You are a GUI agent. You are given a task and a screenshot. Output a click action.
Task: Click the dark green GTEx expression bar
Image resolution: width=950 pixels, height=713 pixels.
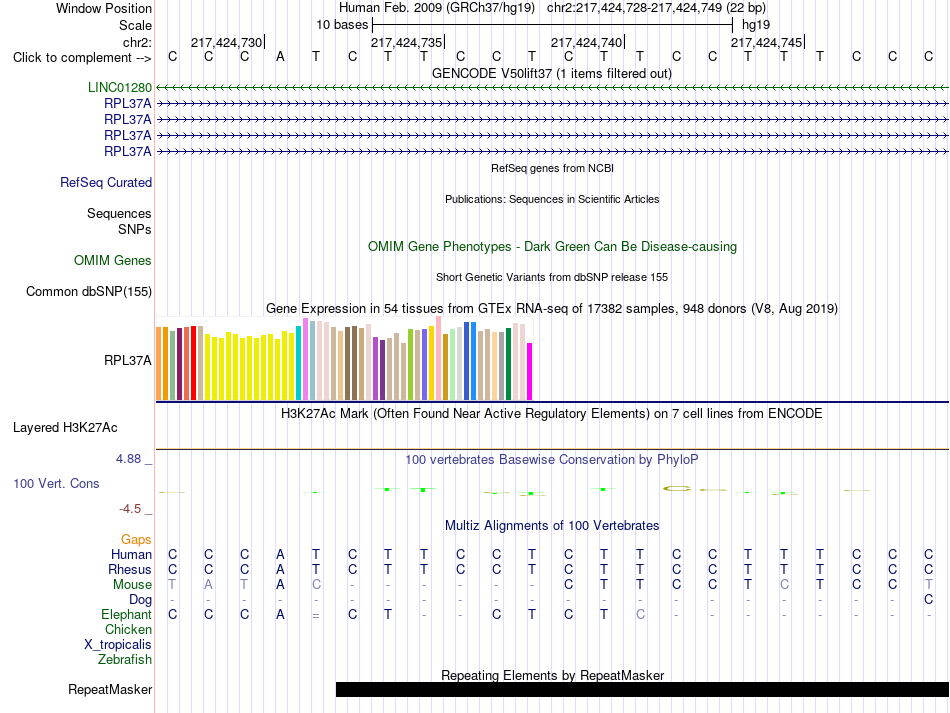pos(508,364)
